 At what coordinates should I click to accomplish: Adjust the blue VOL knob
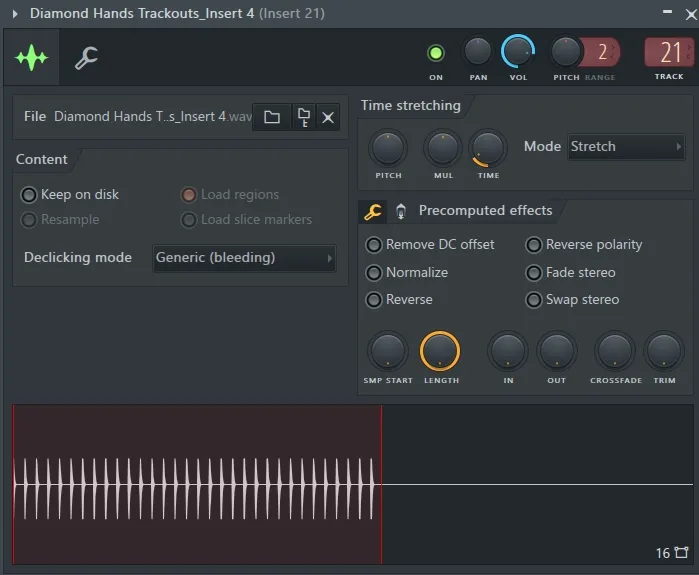518,51
